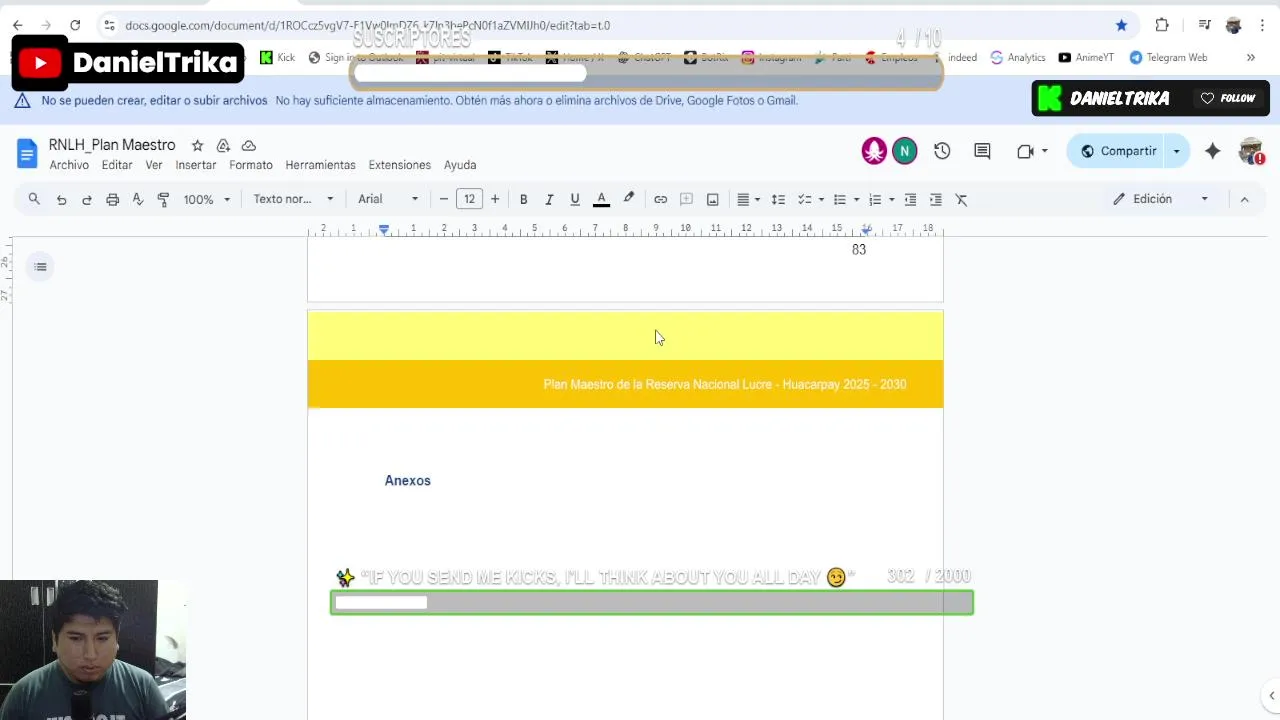This screenshot has width=1280, height=720.
Task: Show the document outline tabs icon
Action: (x=40, y=266)
